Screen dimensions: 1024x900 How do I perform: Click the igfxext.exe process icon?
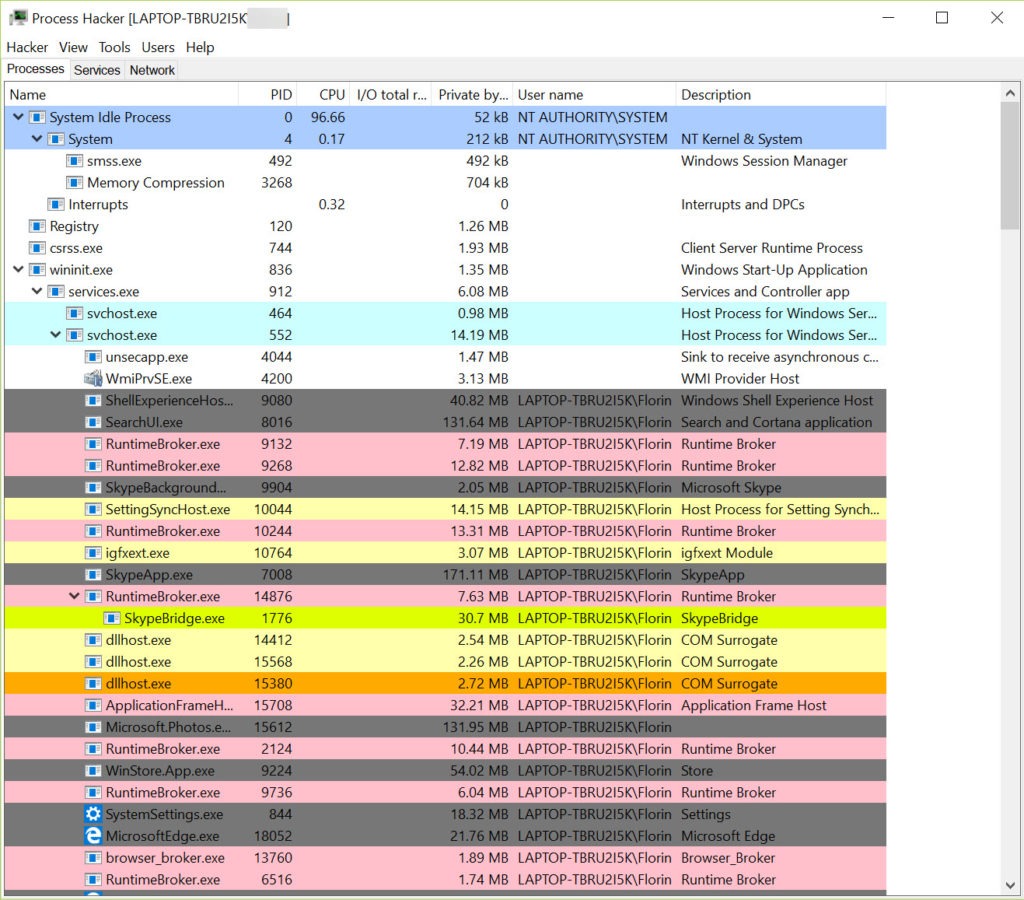point(93,553)
